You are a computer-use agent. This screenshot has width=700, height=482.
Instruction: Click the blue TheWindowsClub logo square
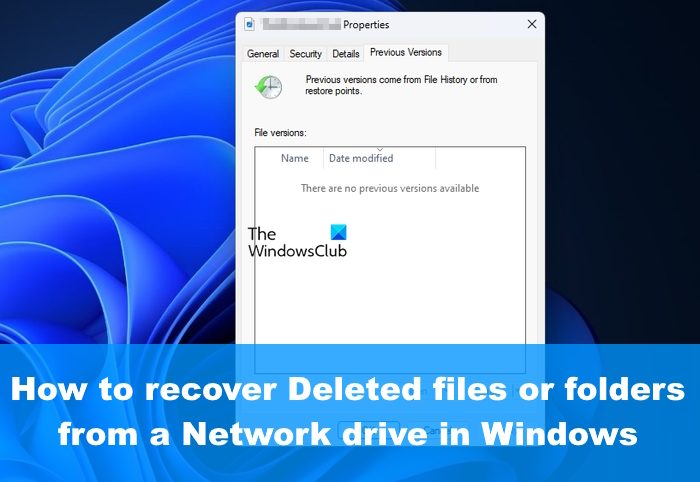pyautogui.click(x=338, y=232)
